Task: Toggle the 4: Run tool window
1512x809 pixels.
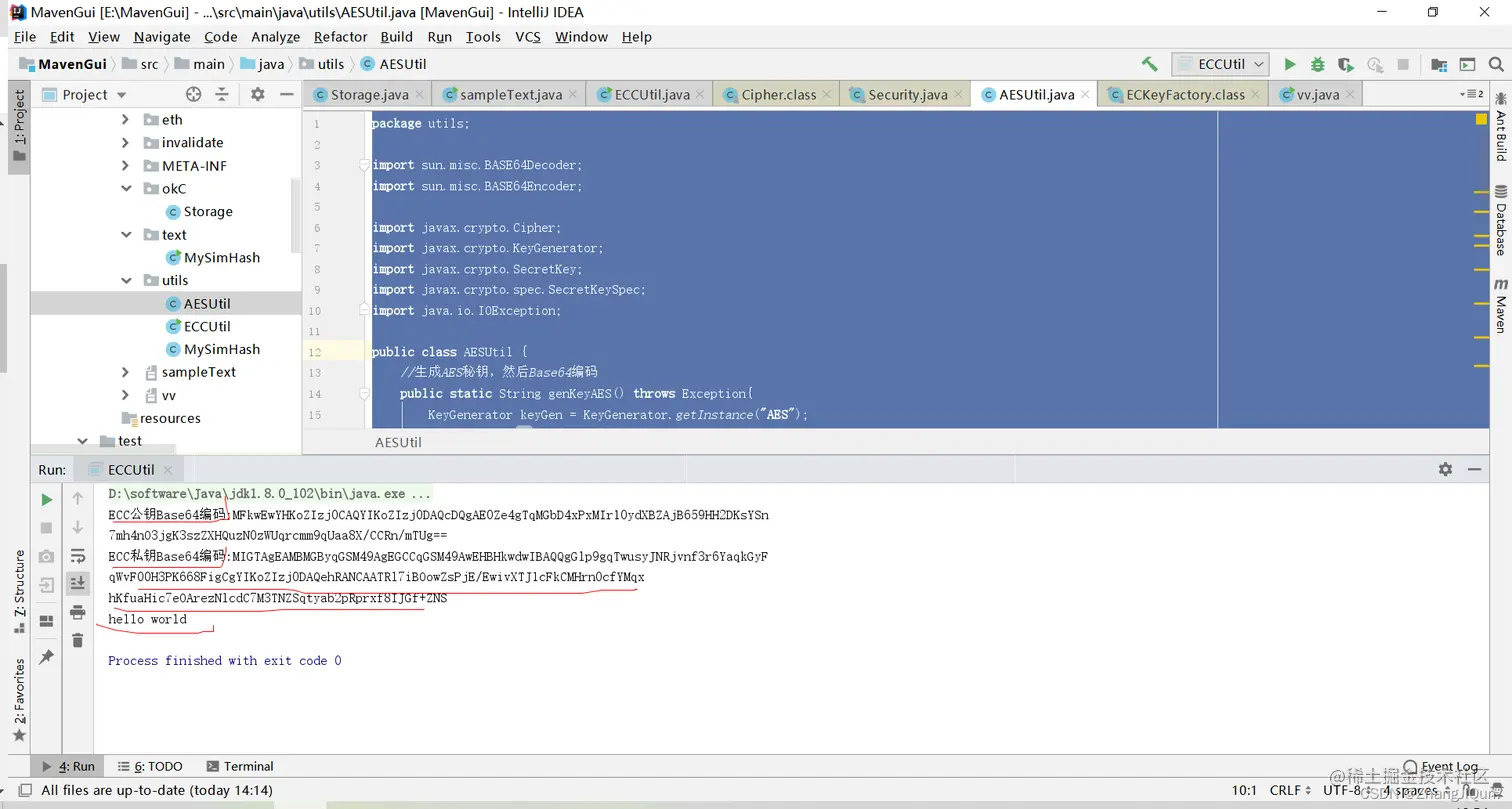Action: (x=67, y=766)
